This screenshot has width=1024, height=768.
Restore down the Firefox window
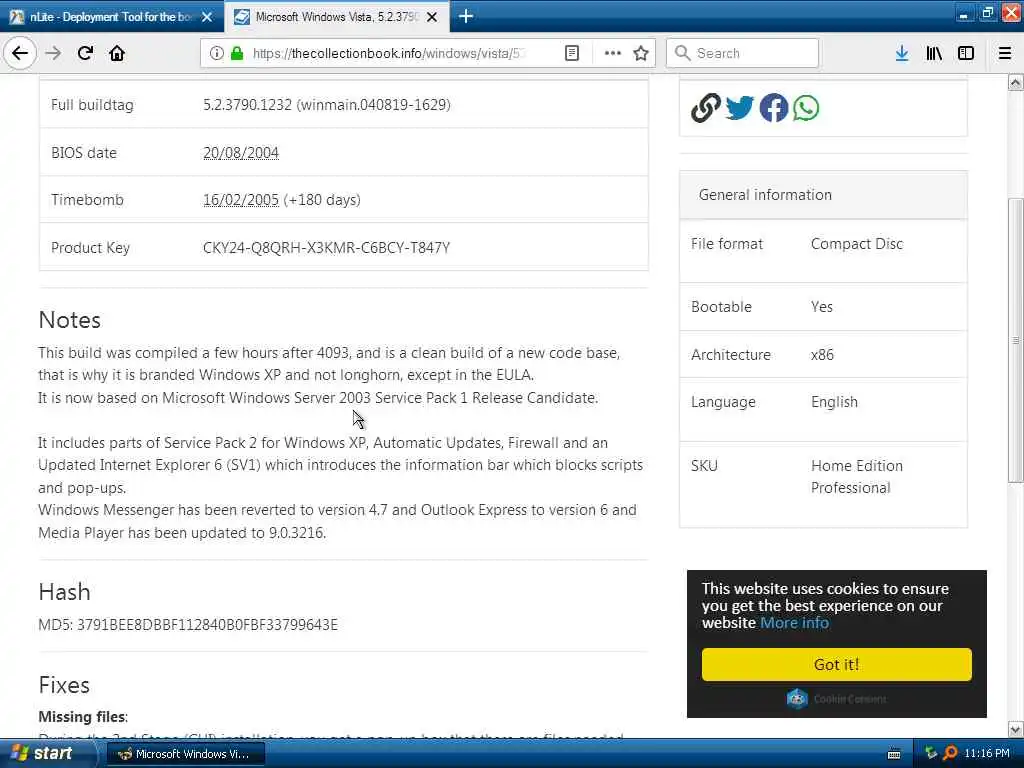[987, 13]
